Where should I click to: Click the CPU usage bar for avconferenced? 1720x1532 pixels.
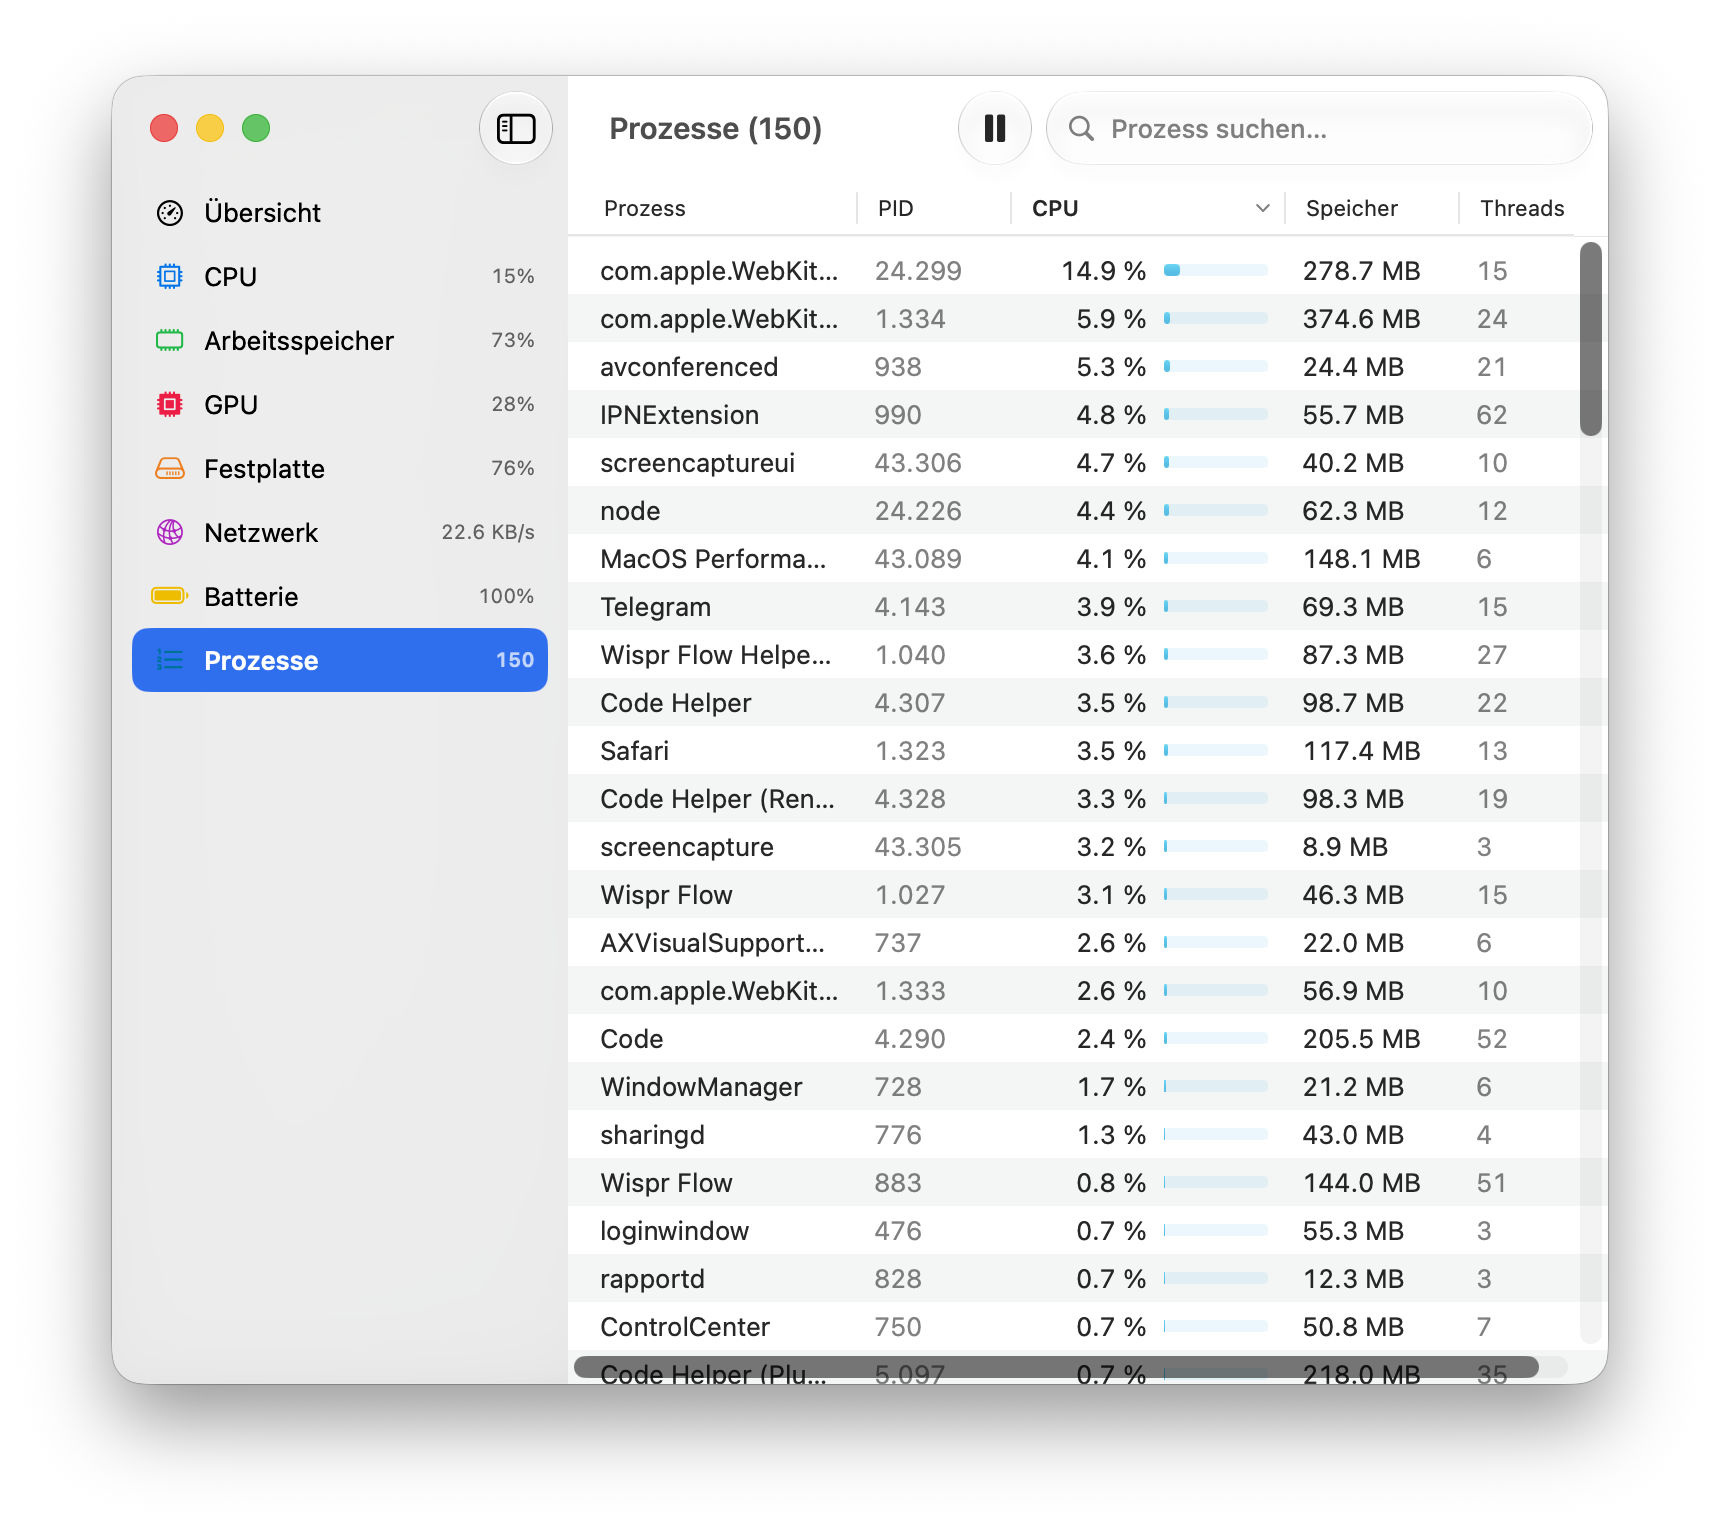pyautogui.click(x=1216, y=366)
